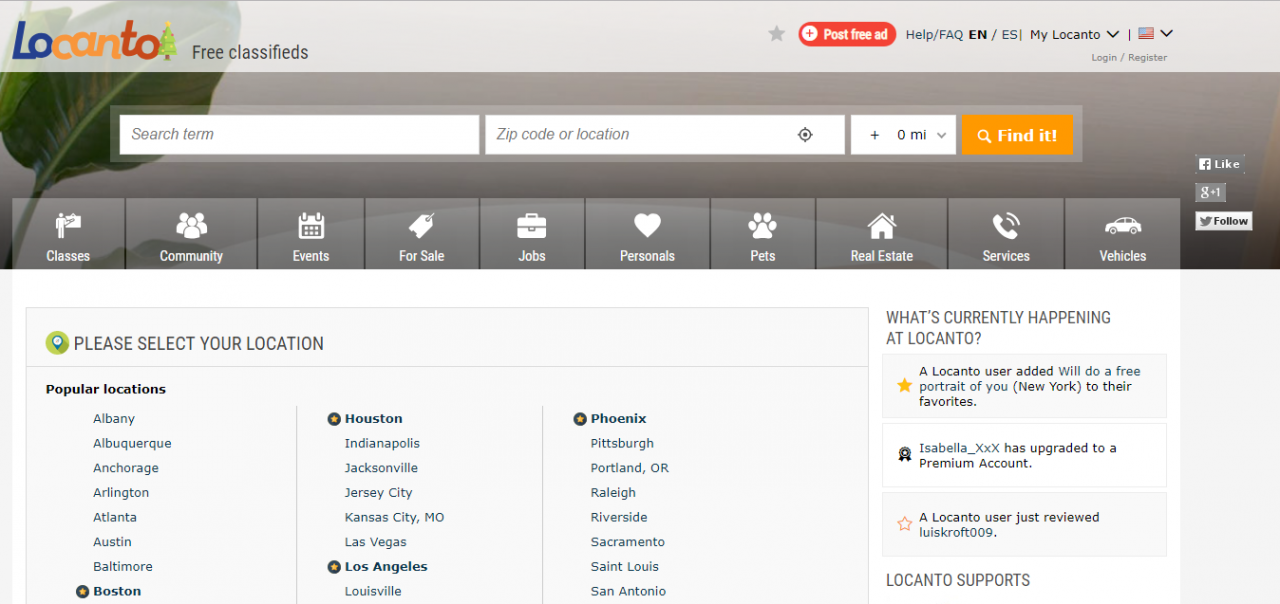Image resolution: width=1280 pixels, height=604 pixels.
Task: Open the Services category tab
Action: 1005,234
